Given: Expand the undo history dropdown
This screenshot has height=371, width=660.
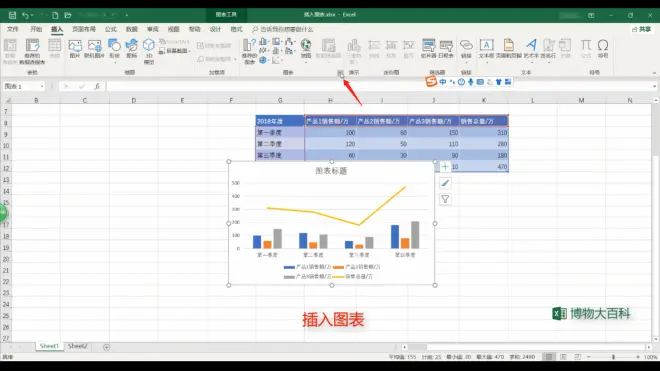Looking at the screenshot, I should (32, 16).
